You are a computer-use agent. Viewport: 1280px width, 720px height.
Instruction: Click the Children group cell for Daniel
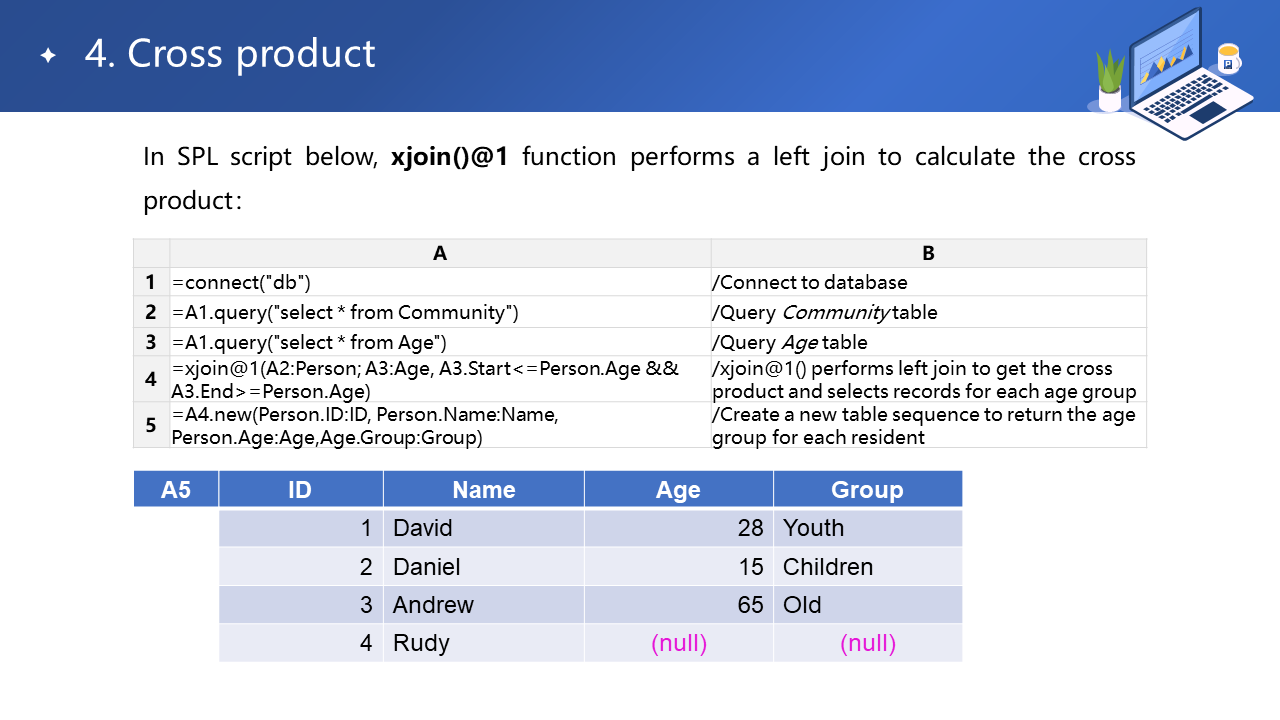[x=867, y=567]
